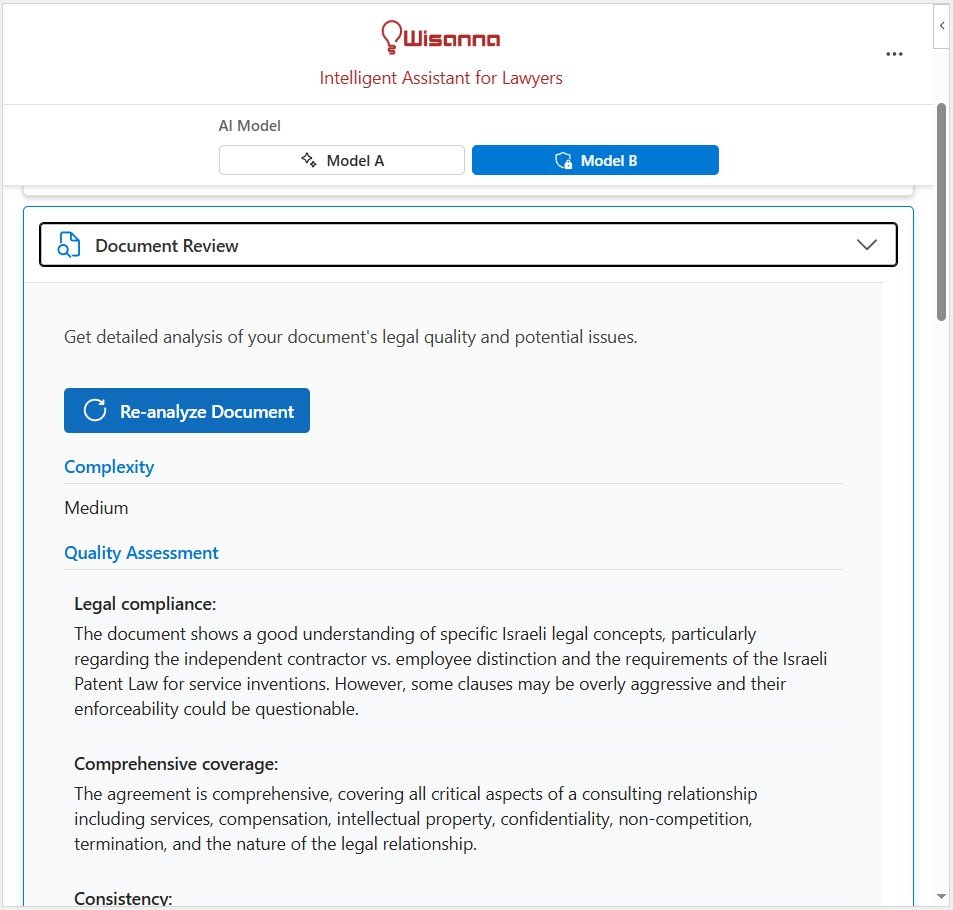Image resolution: width=953 pixels, height=910 pixels.
Task: Open the three-dot more options menu
Action: click(x=894, y=54)
